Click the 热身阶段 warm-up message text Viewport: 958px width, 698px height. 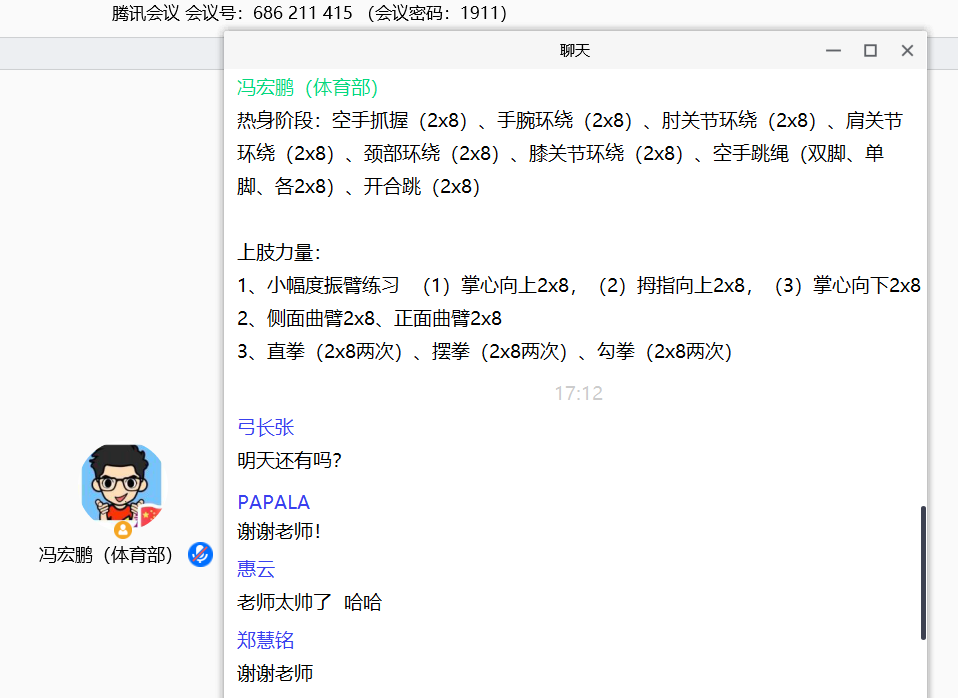[569, 153]
